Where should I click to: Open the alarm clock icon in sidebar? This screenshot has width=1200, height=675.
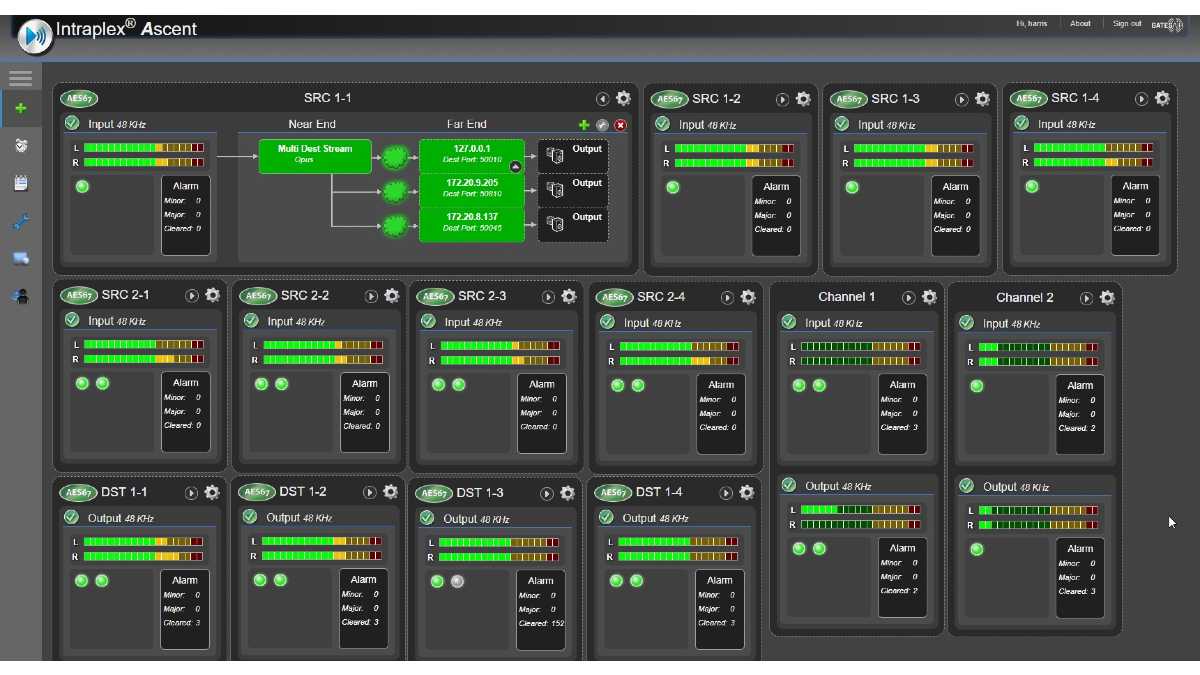pyautogui.click(x=20, y=146)
